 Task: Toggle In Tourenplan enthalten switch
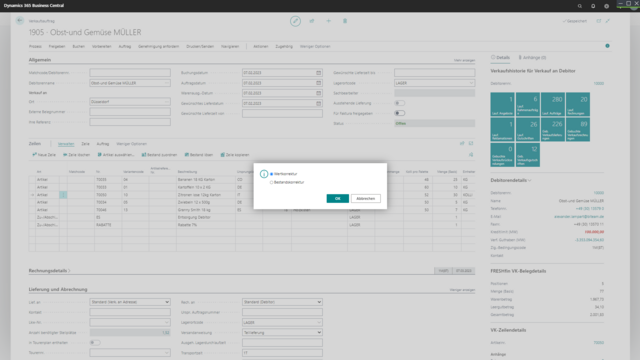click(x=95, y=342)
